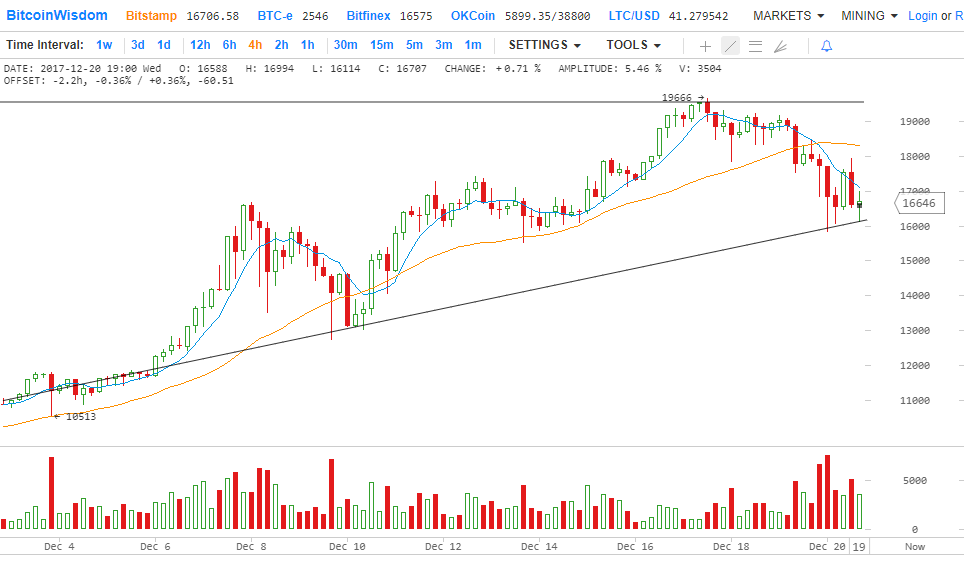
Task: Open the Bitstamp market
Action: coord(152,16)
